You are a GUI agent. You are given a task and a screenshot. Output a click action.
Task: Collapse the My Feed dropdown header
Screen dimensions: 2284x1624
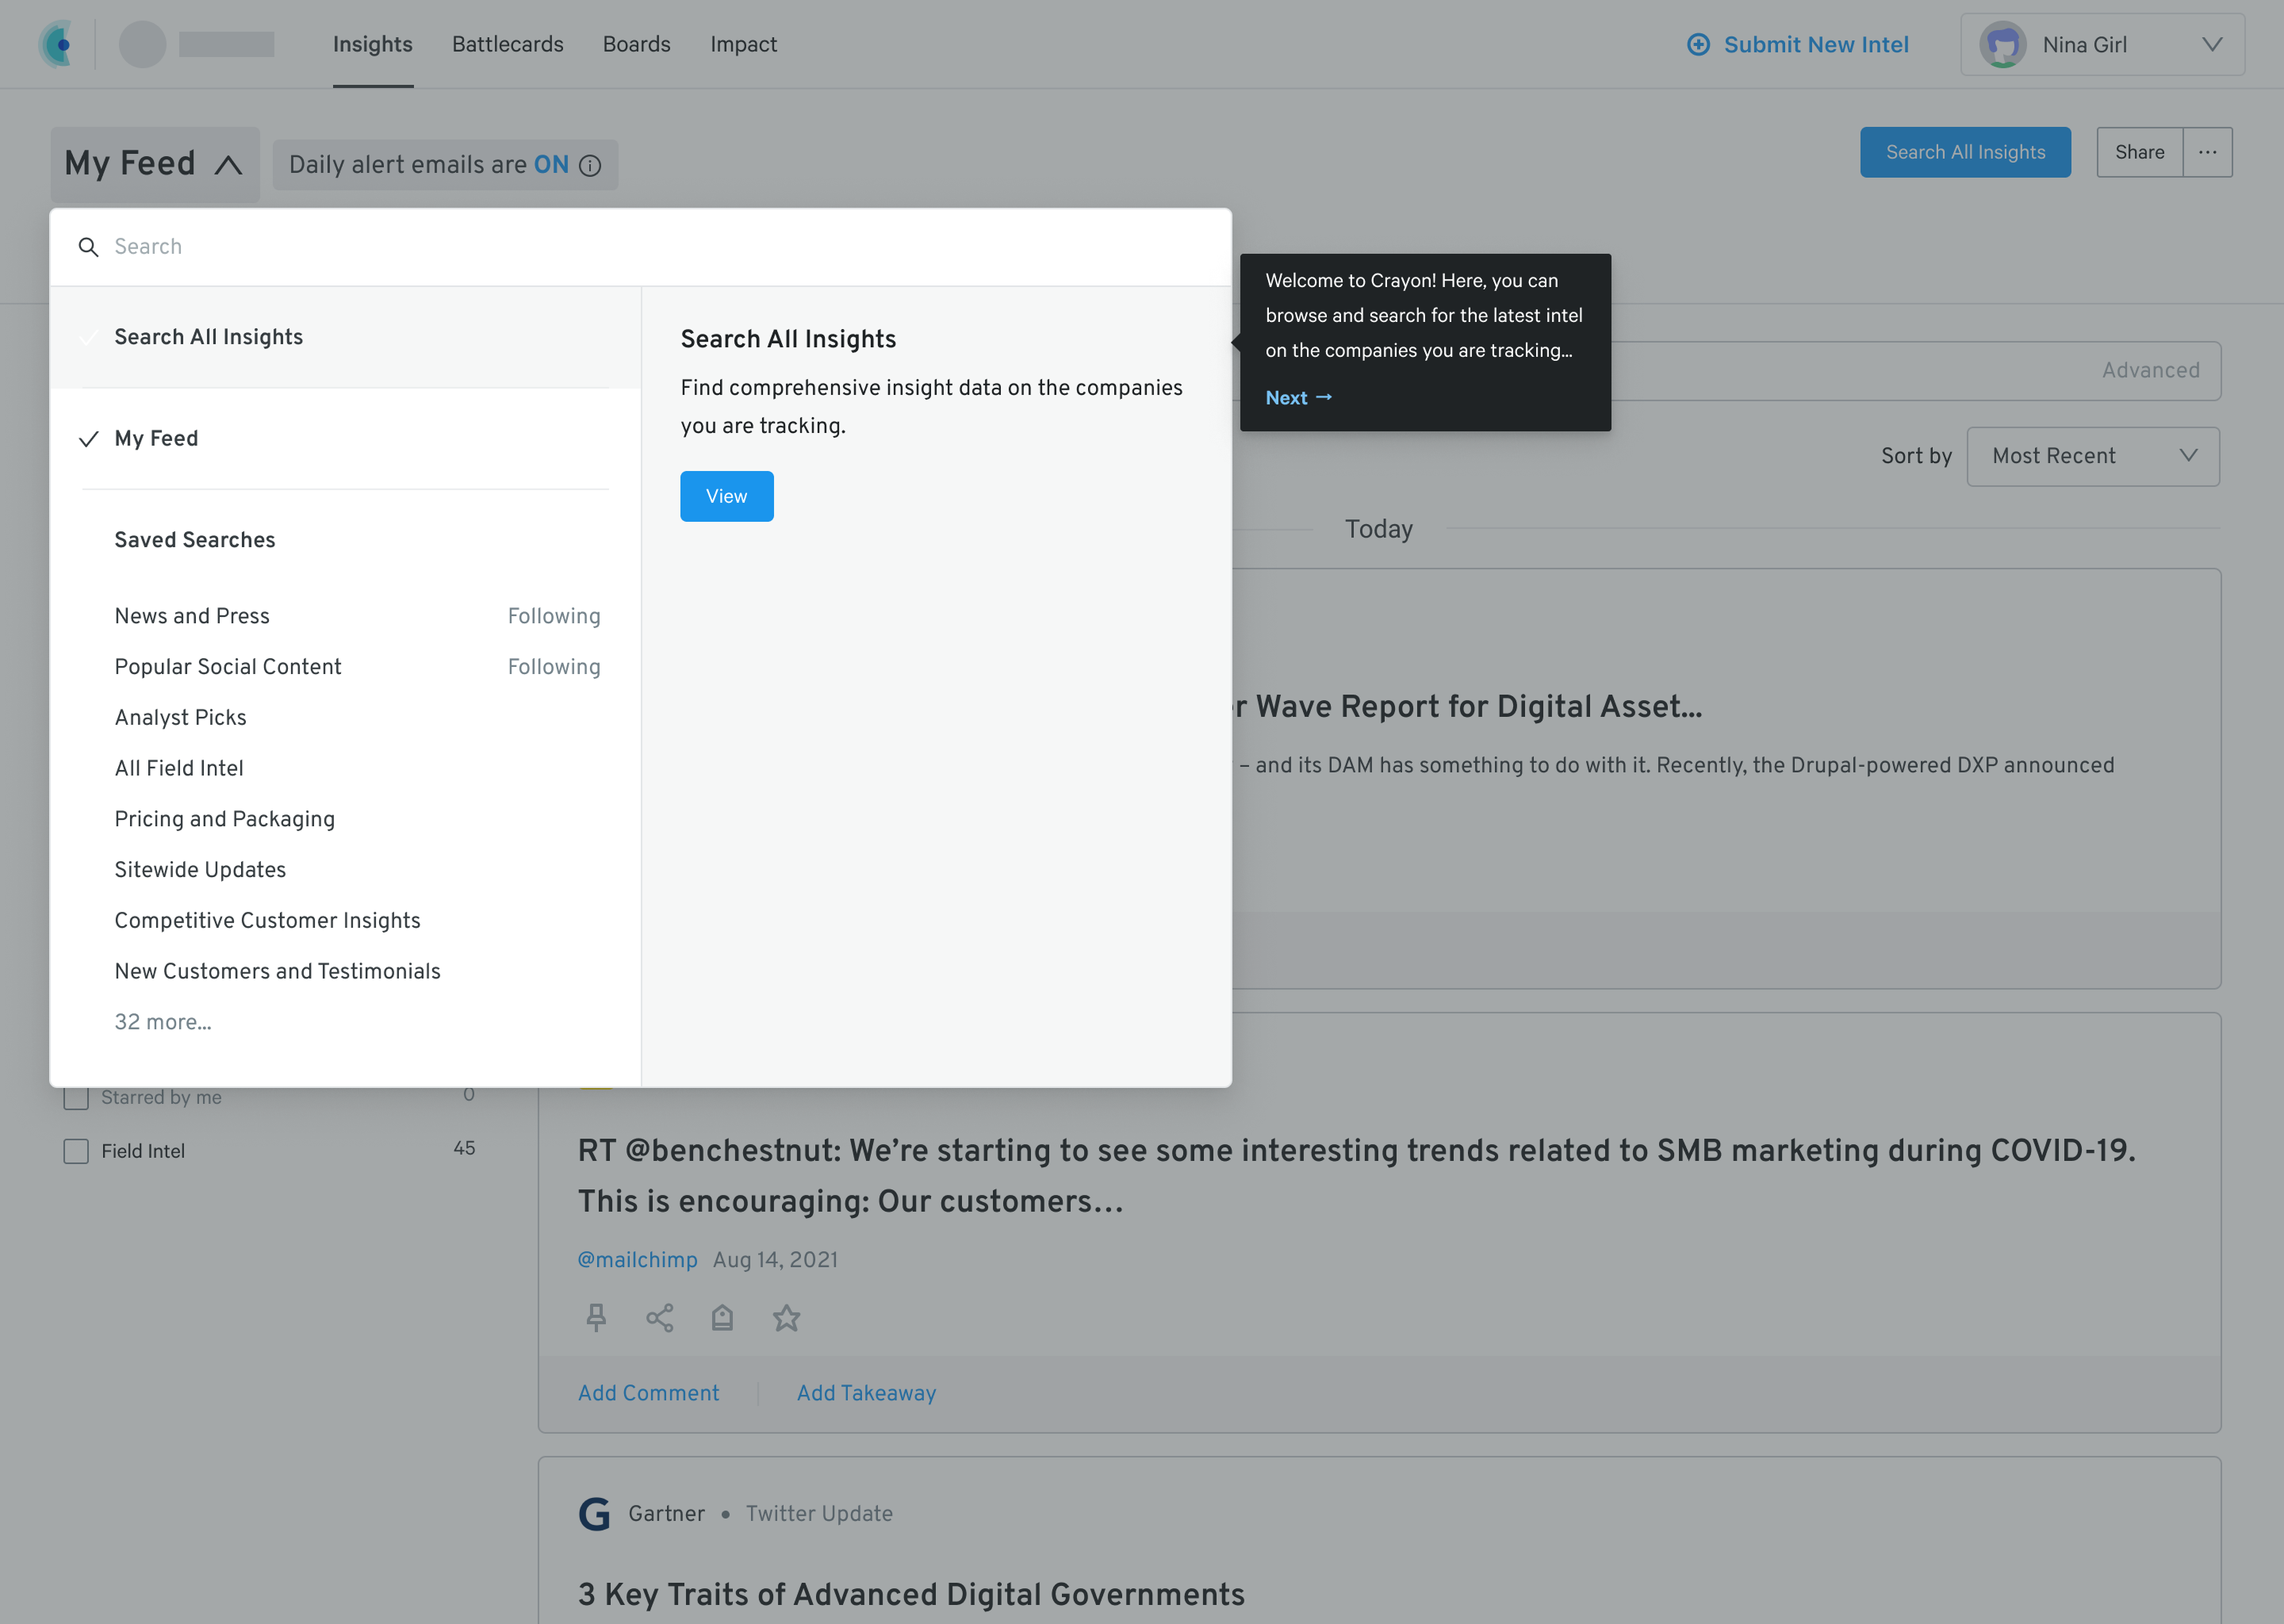154,163
